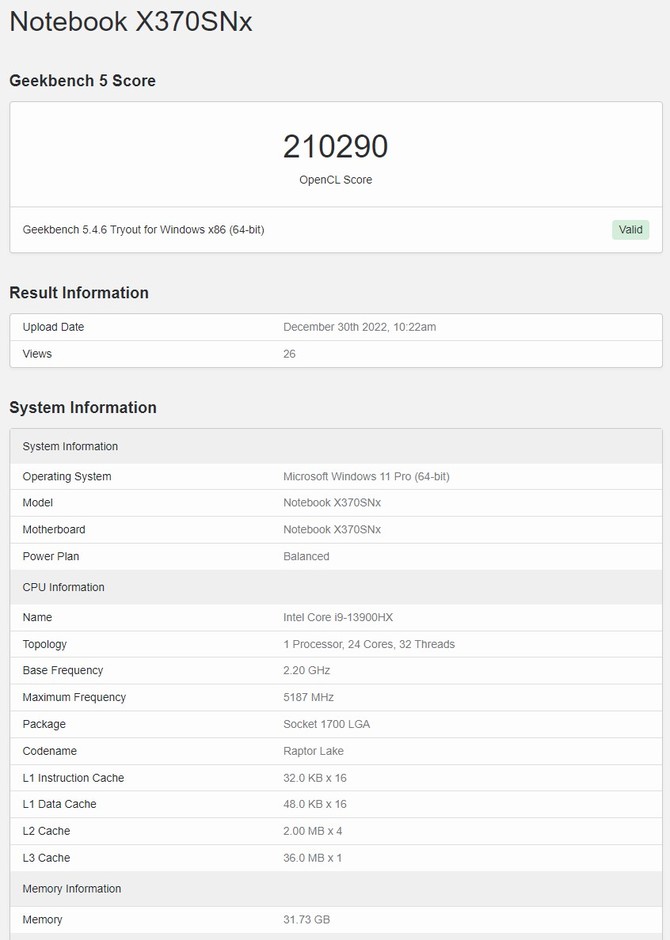Select the 'Balanced' power plan value

(306, 556)
